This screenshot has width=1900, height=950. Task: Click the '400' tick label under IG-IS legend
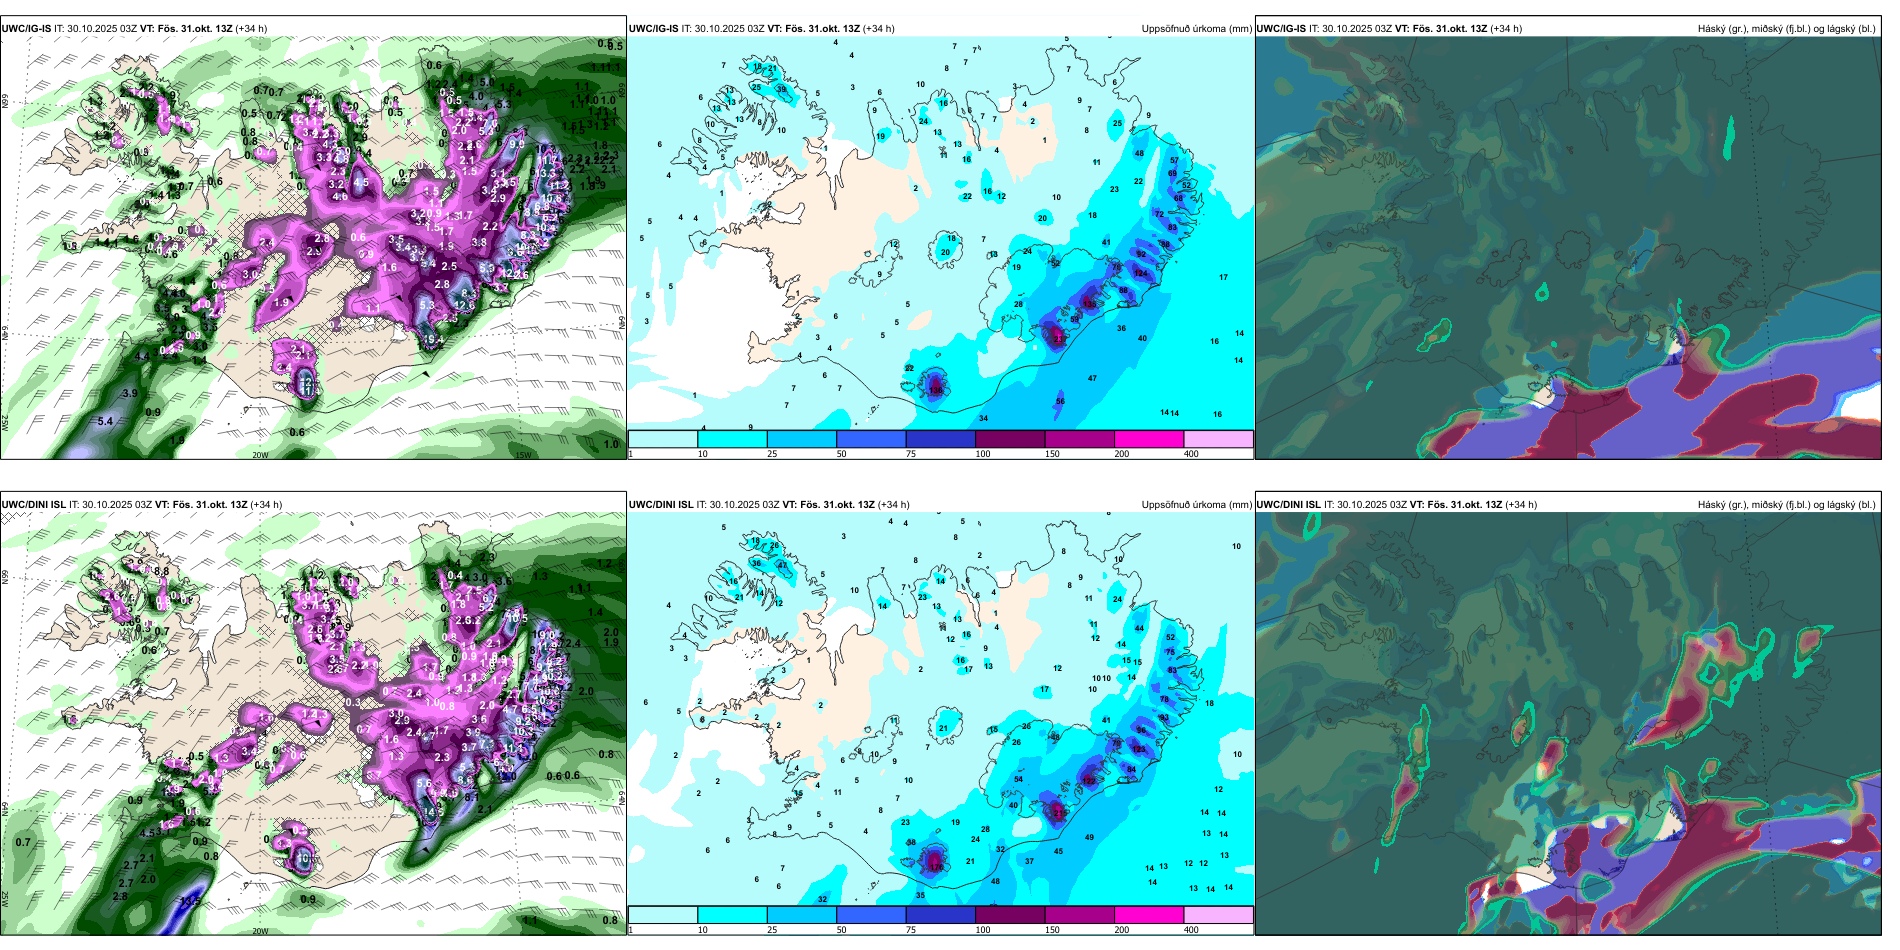[x=1191, y=454]
